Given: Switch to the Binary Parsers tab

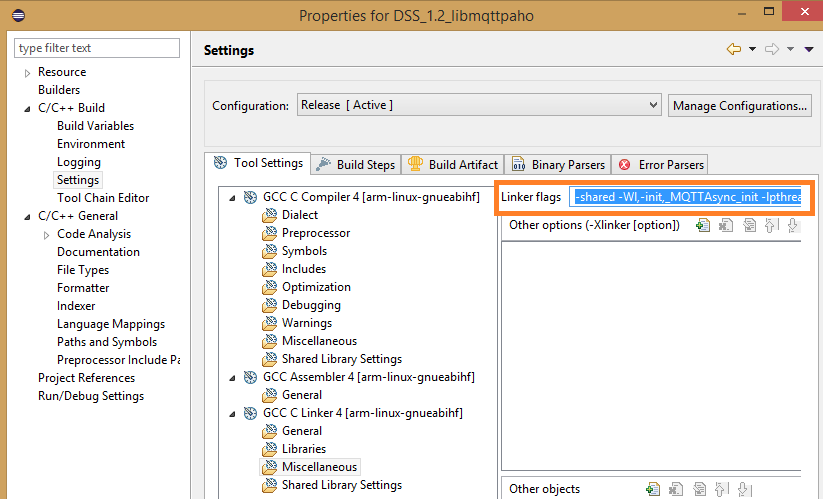Looking at the screenshot, I should pos(558,164).
